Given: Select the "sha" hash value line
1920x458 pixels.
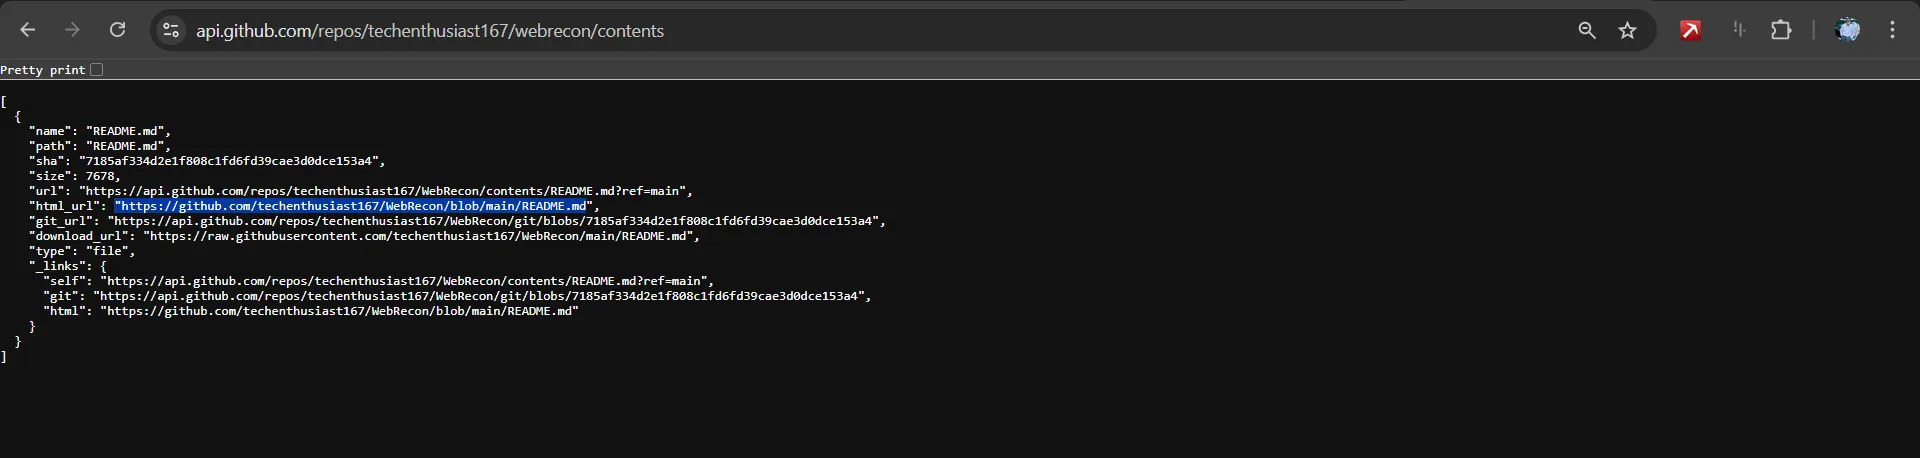Looking at the screenshot, I should tap(207, 161).
